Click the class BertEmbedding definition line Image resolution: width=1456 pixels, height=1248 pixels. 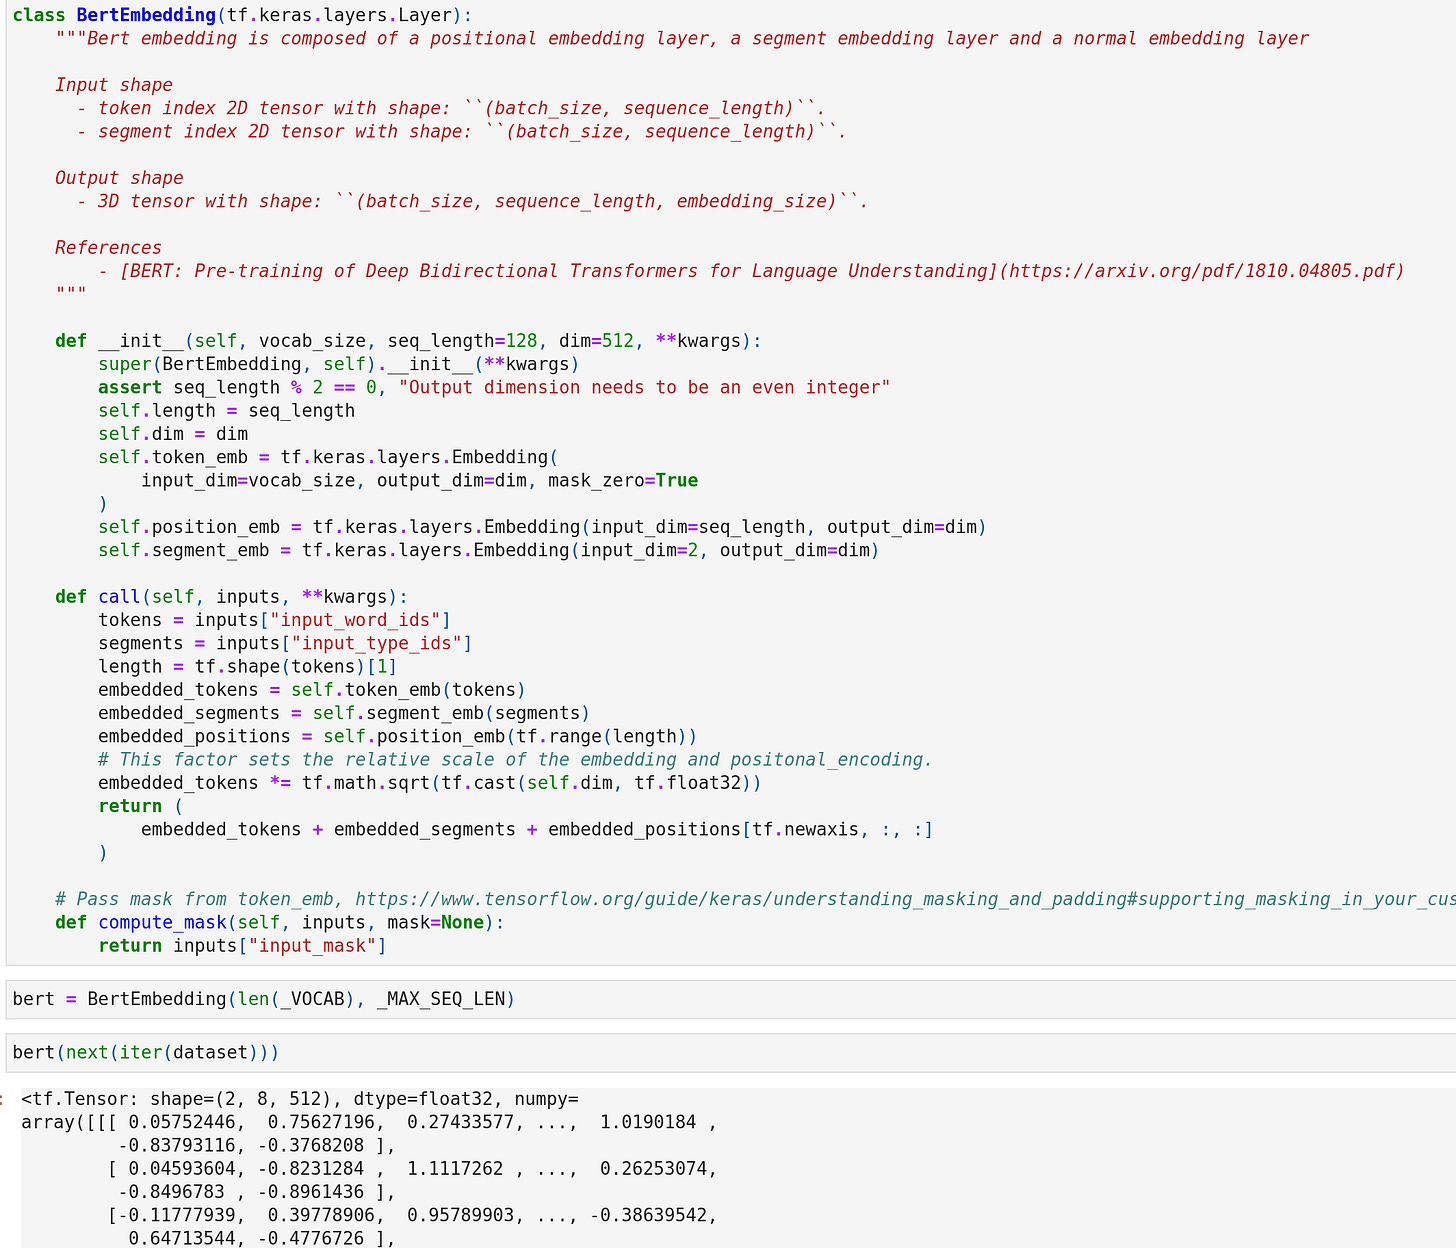(x=242, y=15)
